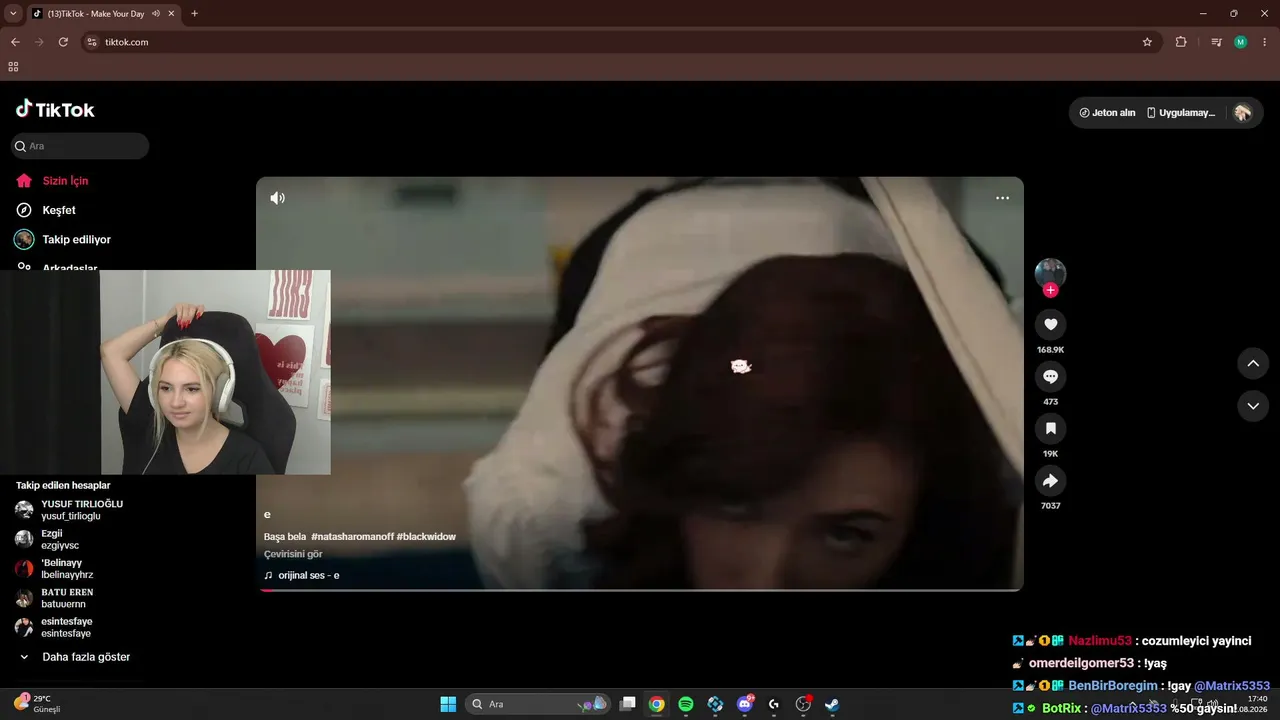Click 'Çevirisini gör' to translate caption
The image size is (1280, 720).
[293, 554]
